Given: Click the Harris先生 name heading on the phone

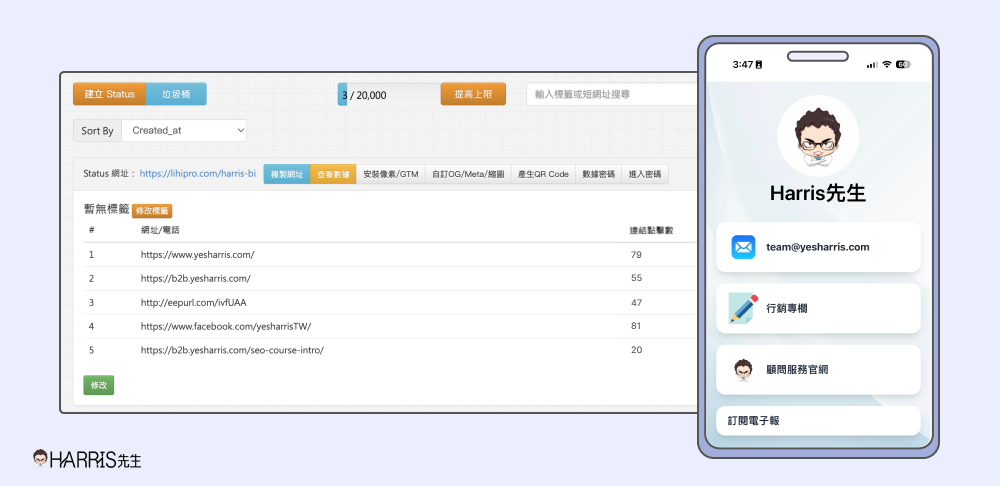Looking at the screenshot, I should pyautogui.click(x=818, y=193).
